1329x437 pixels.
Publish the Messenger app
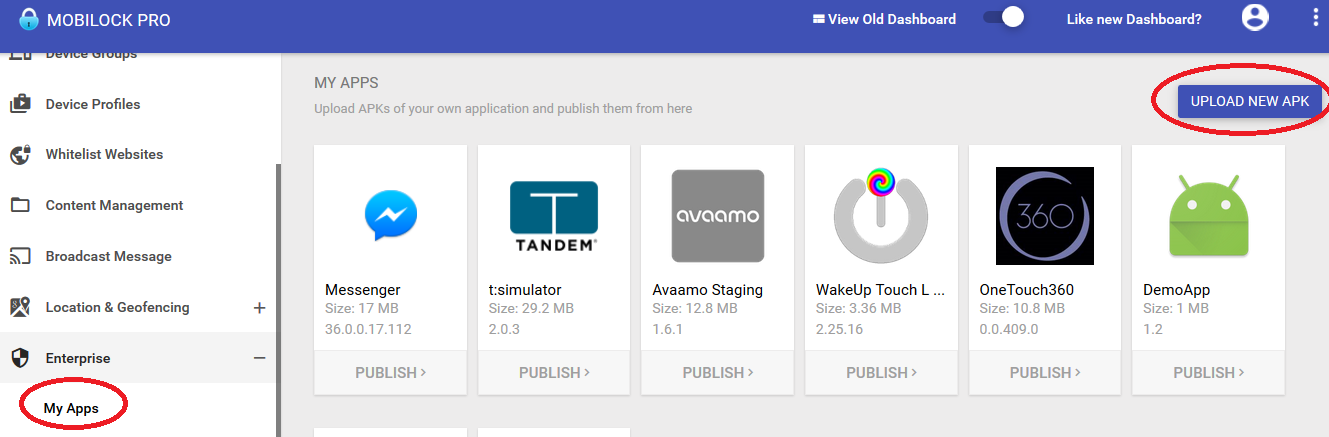coord(390,372)
